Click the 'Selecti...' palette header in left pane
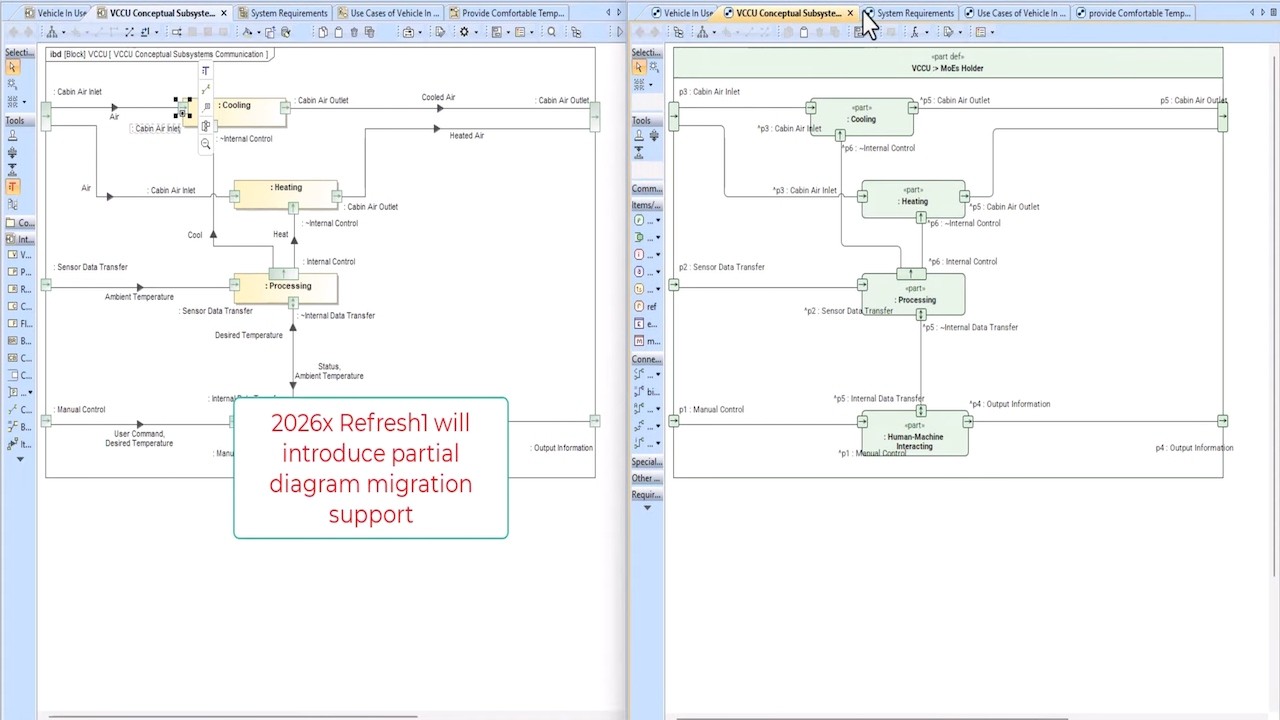Viewport: 1280px width, 720px height. pyautogui.click(x=20, y=52)
